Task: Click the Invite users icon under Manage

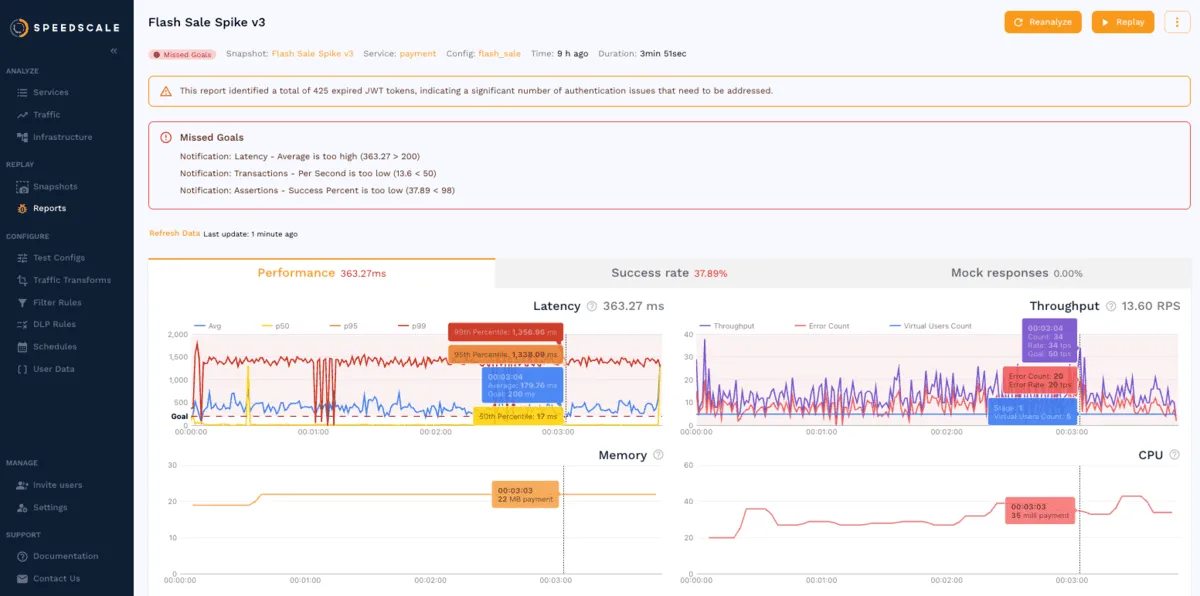Action: coord(24,485)
